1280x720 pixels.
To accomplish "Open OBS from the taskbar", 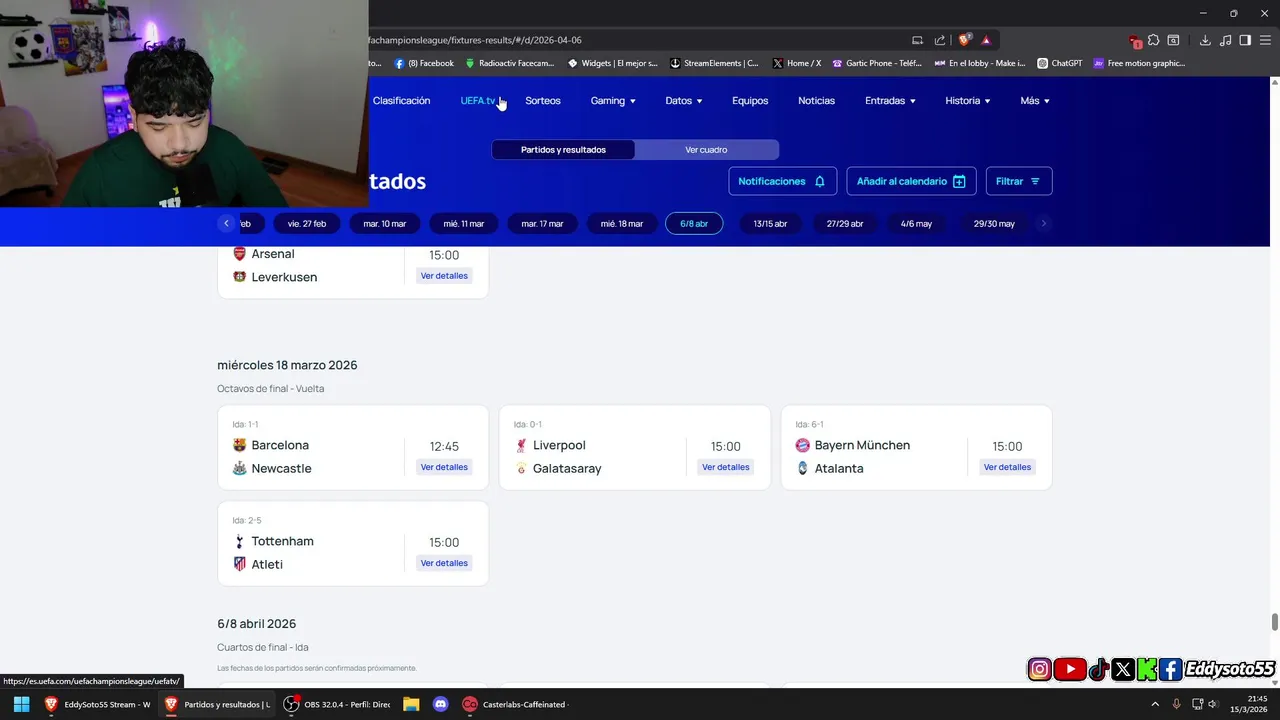I will coord(337,704).
